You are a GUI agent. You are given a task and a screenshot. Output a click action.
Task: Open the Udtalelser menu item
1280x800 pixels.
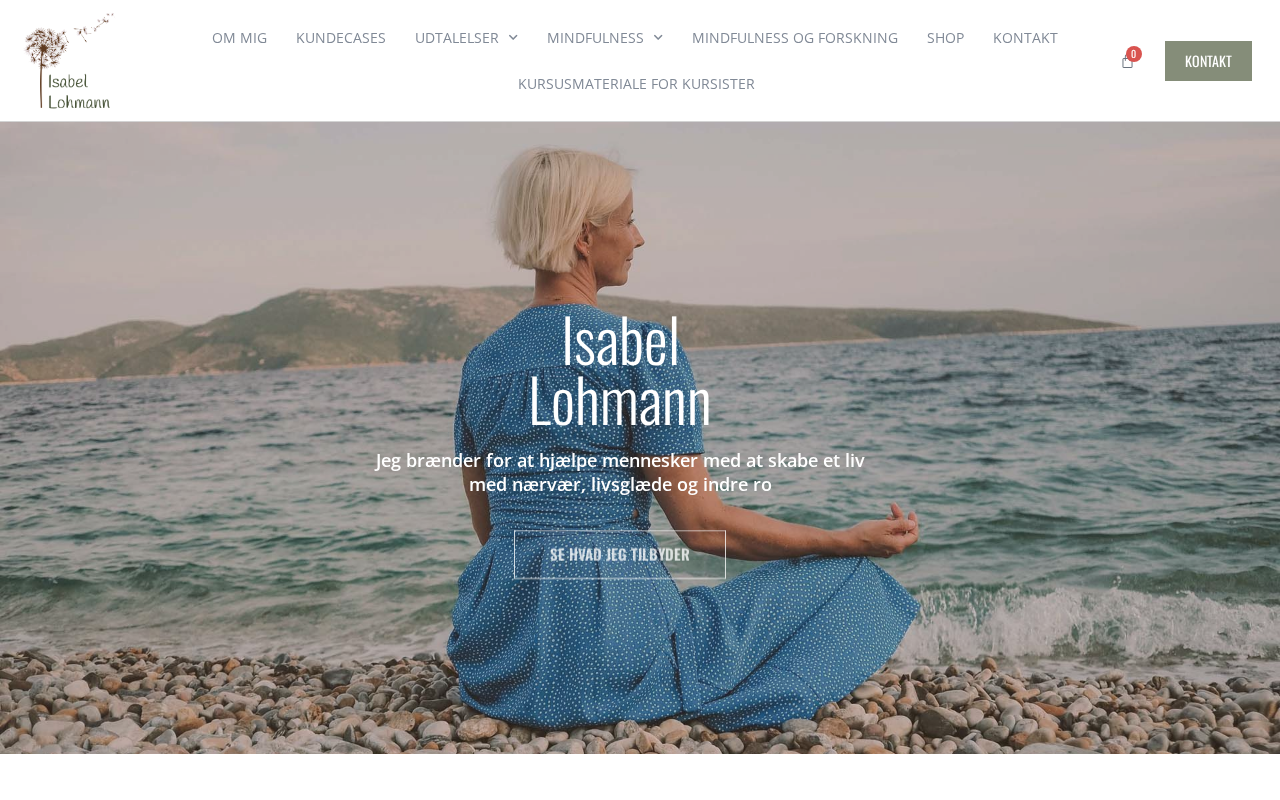coord(457,38)
